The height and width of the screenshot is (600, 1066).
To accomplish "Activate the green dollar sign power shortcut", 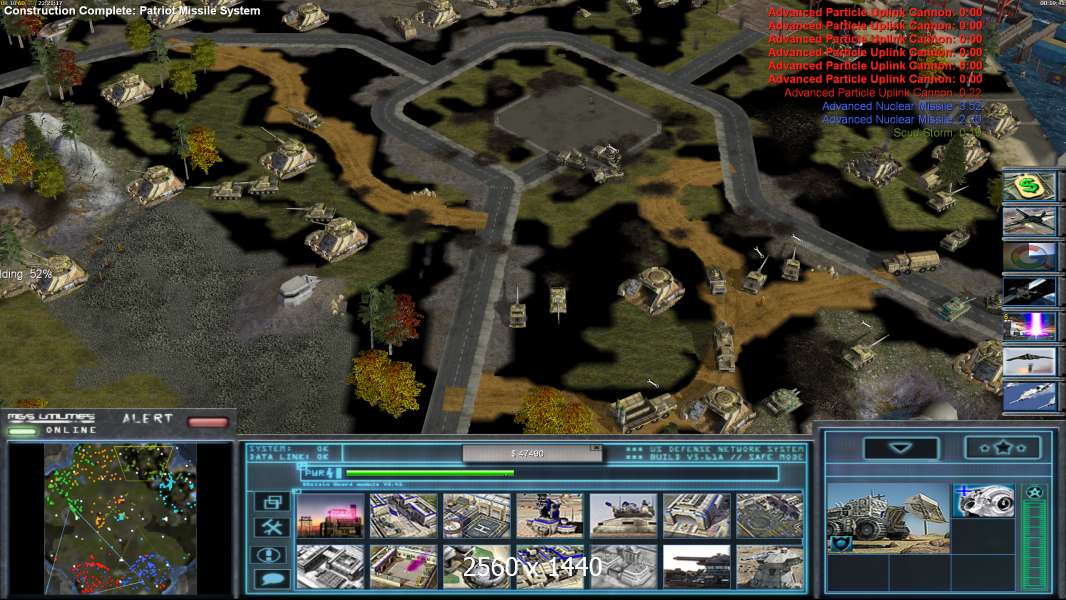I will [x=1029, y=186].
